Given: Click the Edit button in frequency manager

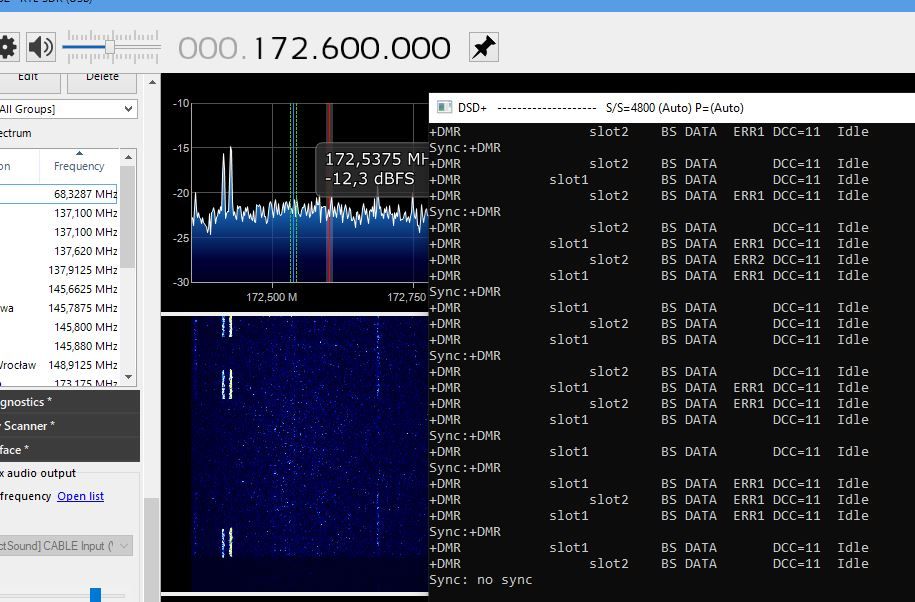Looking at the screenshot, I should (28, 82).
